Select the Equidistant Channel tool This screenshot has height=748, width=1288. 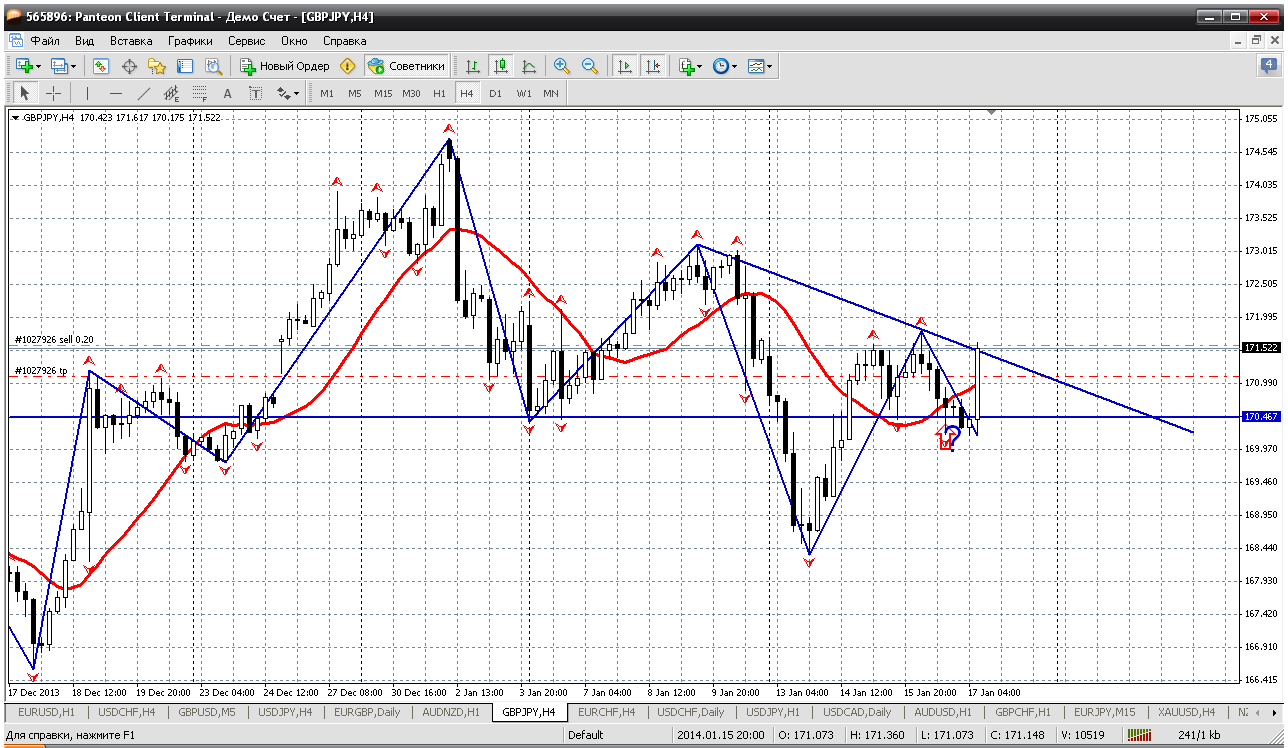pos(171,93)
